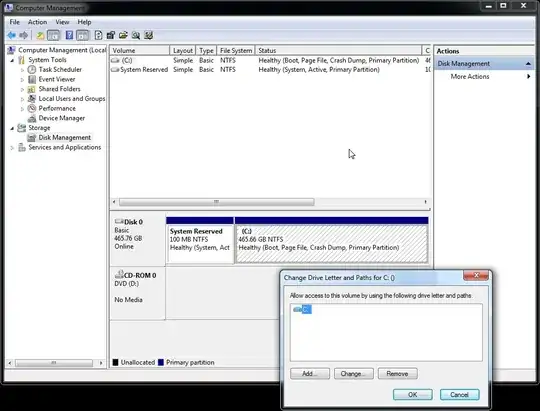Click the Computer Management root icon
The width and height of the screenshot is (540, 411).
pos(11,50)
